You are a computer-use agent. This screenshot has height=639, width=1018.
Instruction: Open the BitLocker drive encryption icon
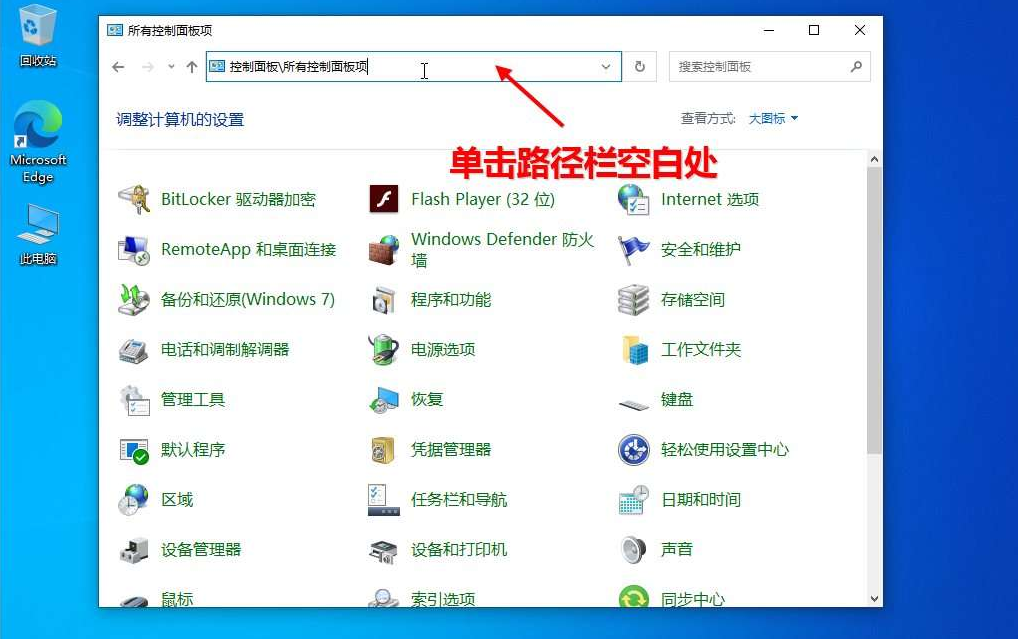click(x=134, y=199)
